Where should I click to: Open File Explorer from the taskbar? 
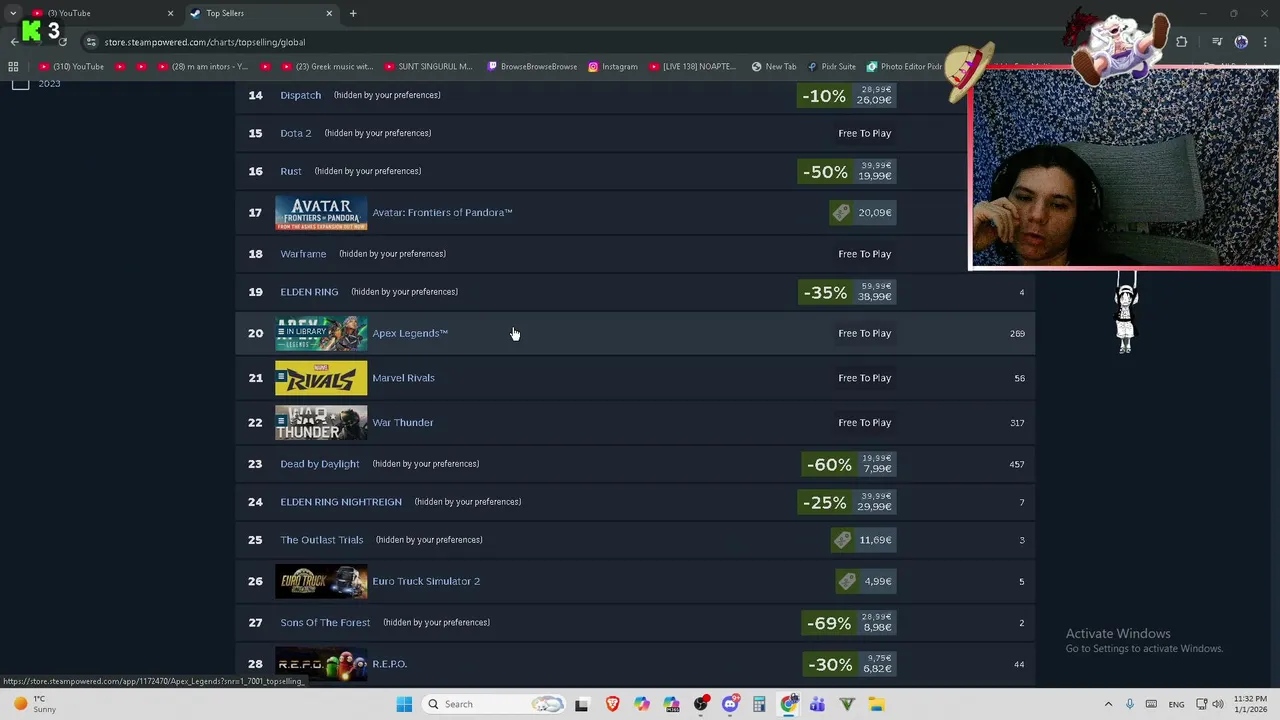876,704
